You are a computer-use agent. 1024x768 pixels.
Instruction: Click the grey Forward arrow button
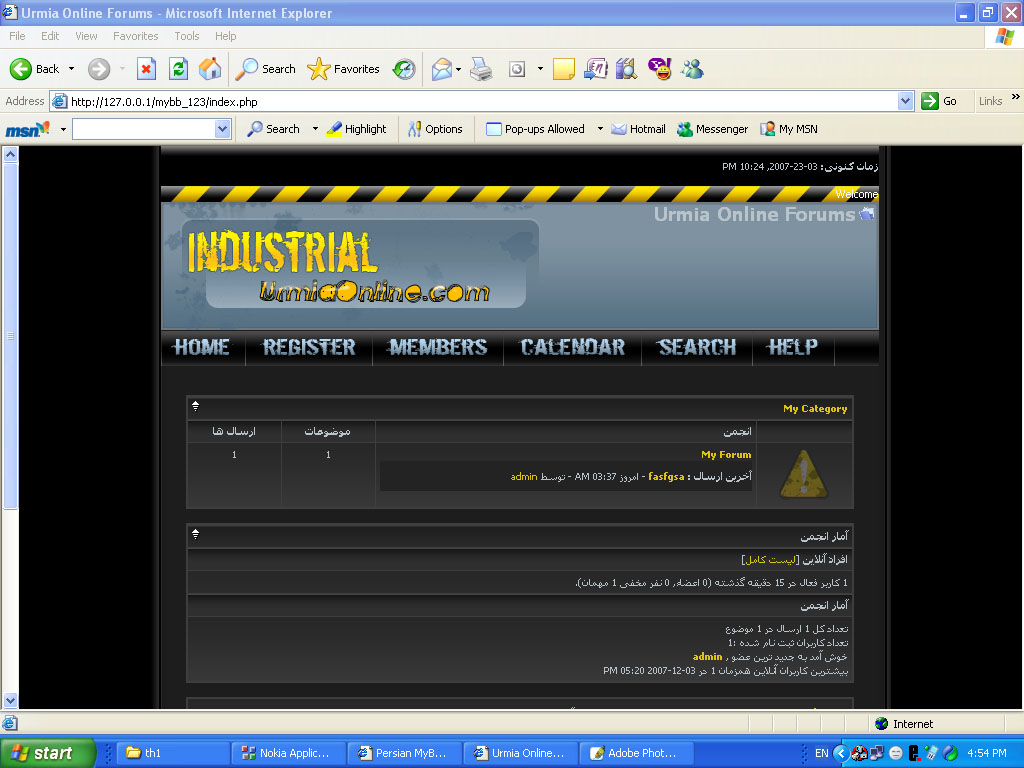99,69
